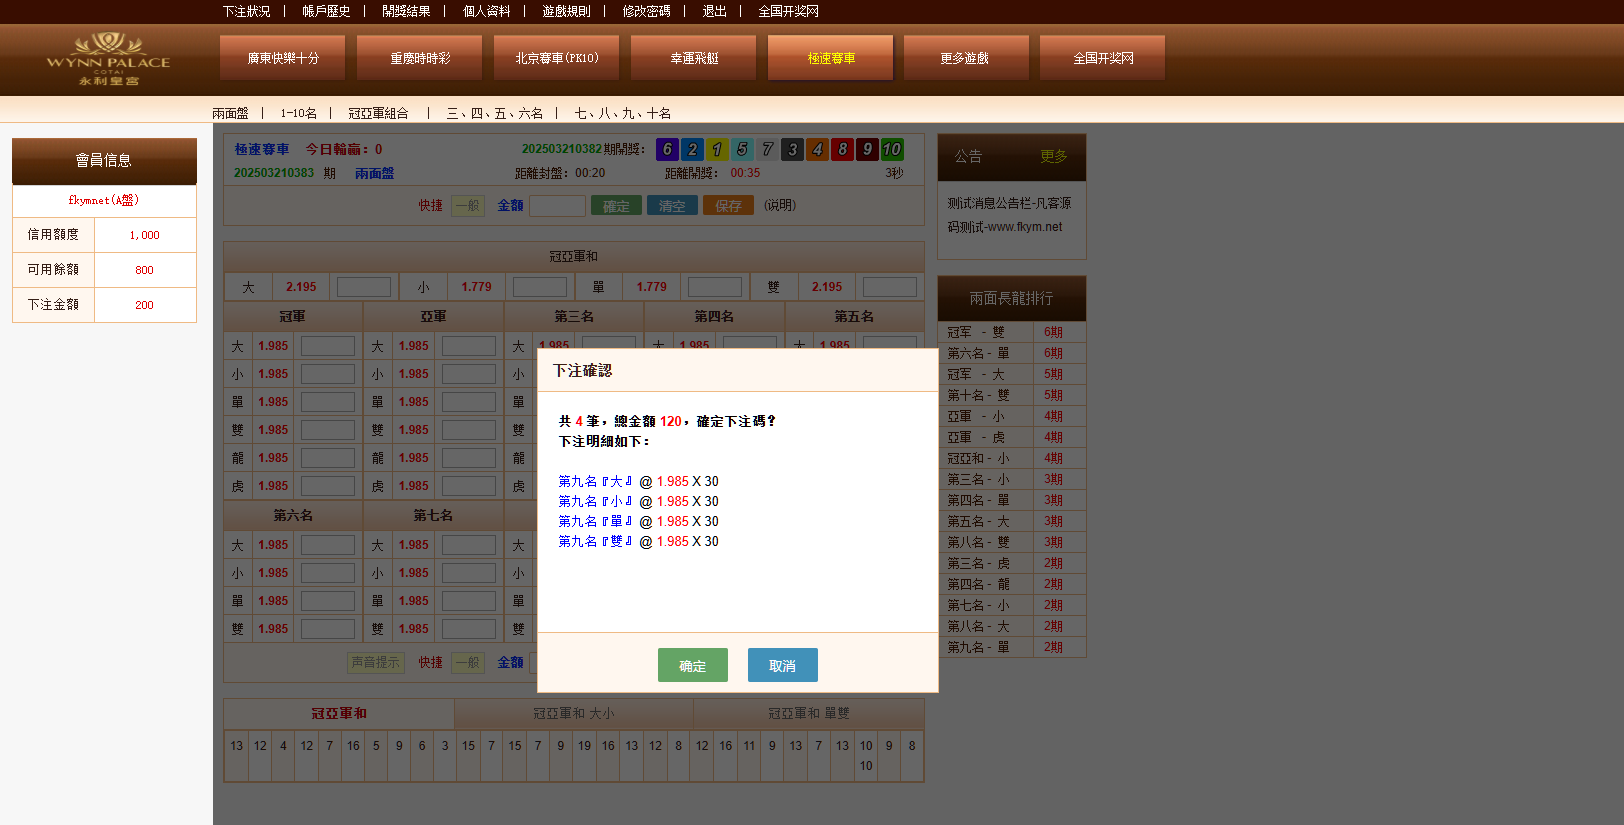Select the 幸運飛艇 game button

point(694,58)
